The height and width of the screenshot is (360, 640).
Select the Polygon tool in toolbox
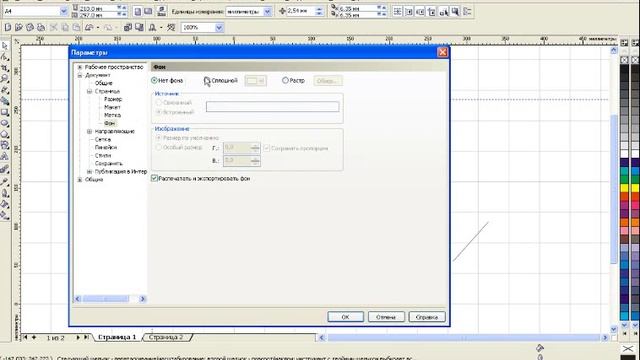(x=5, y=134)
